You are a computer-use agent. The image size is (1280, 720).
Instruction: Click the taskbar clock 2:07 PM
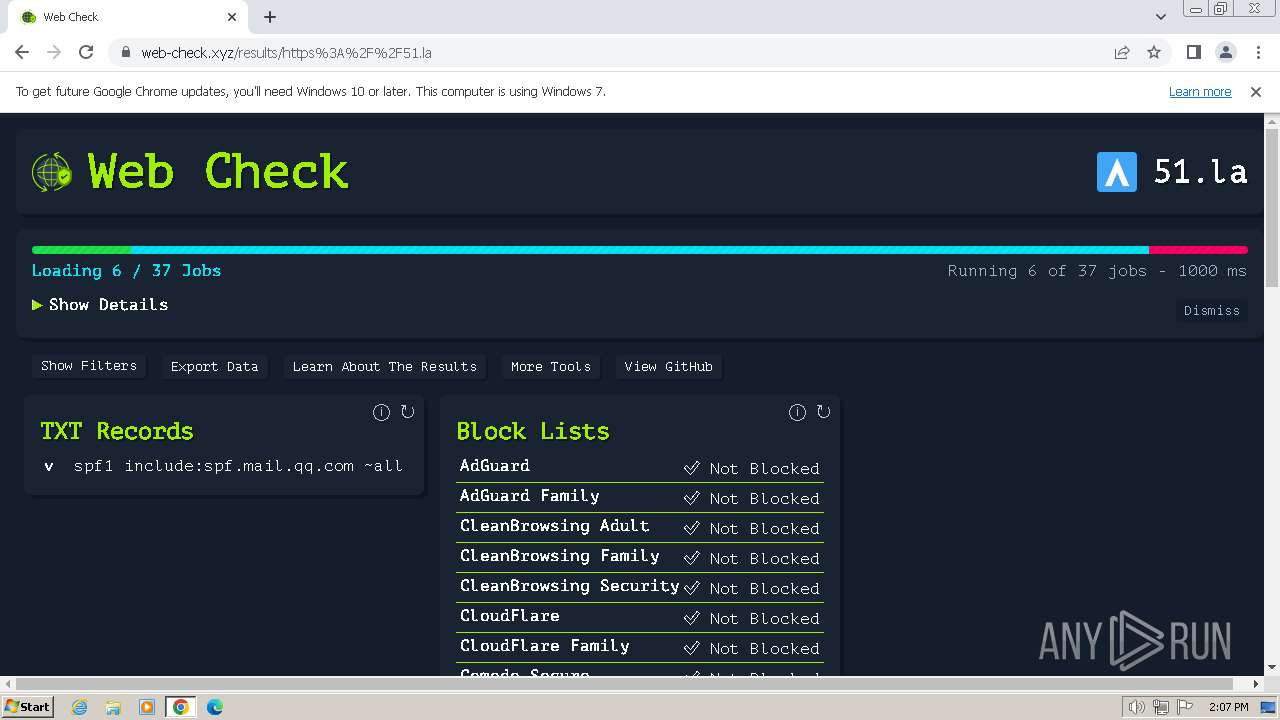[x=1228, y=707]
